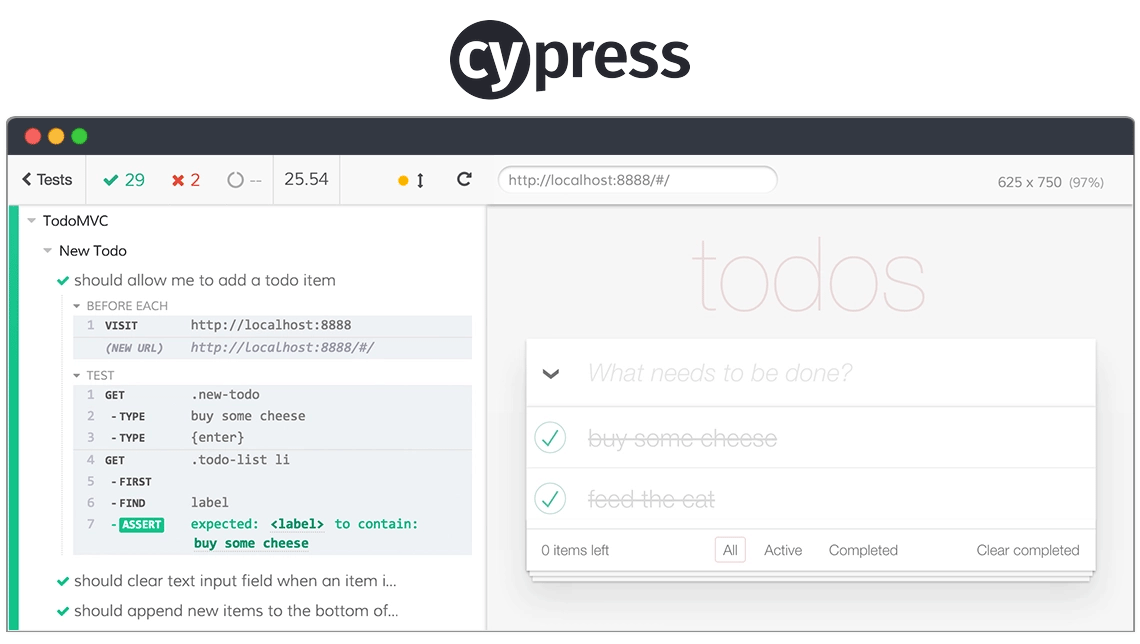Reload tests with the refresh icon

click(465, 179)
